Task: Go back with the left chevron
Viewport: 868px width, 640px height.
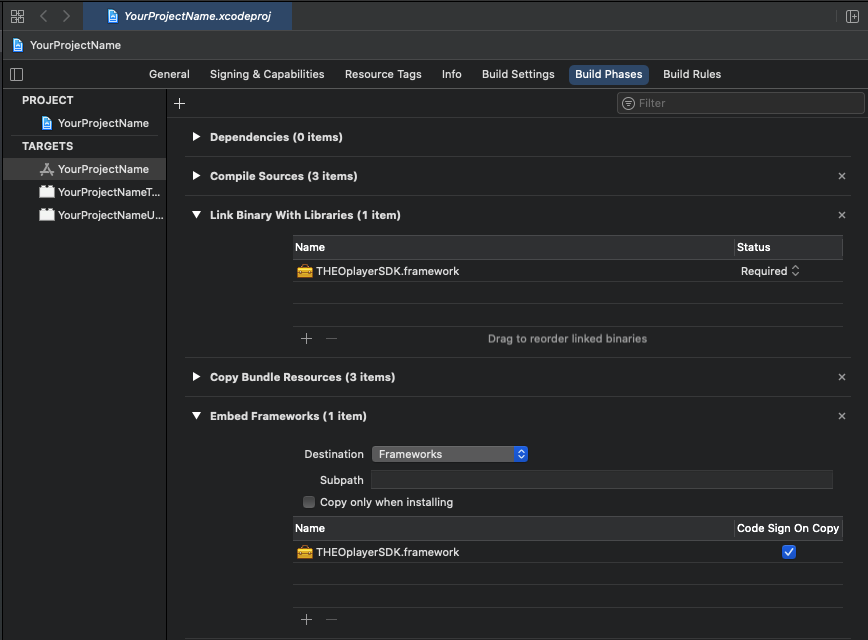Action: coord(43,16)
